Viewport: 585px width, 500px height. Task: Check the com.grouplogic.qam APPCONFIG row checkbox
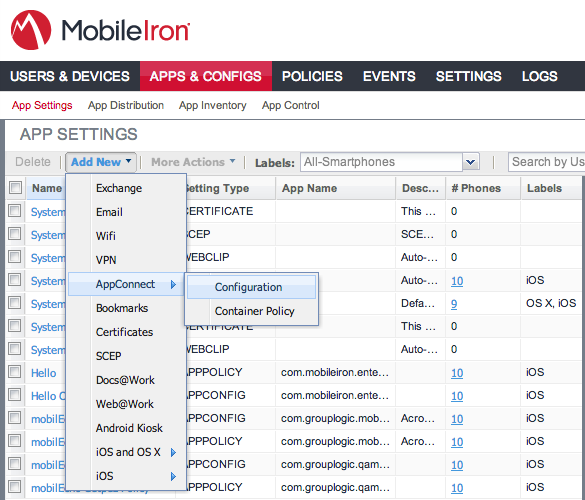point(15,465)
